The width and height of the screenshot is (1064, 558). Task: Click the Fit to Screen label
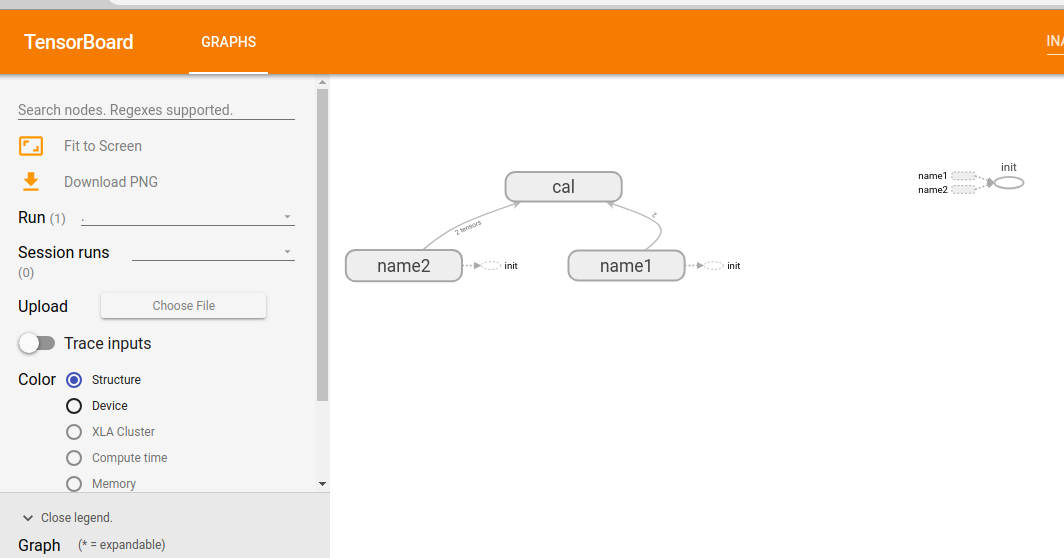[103, 146]
